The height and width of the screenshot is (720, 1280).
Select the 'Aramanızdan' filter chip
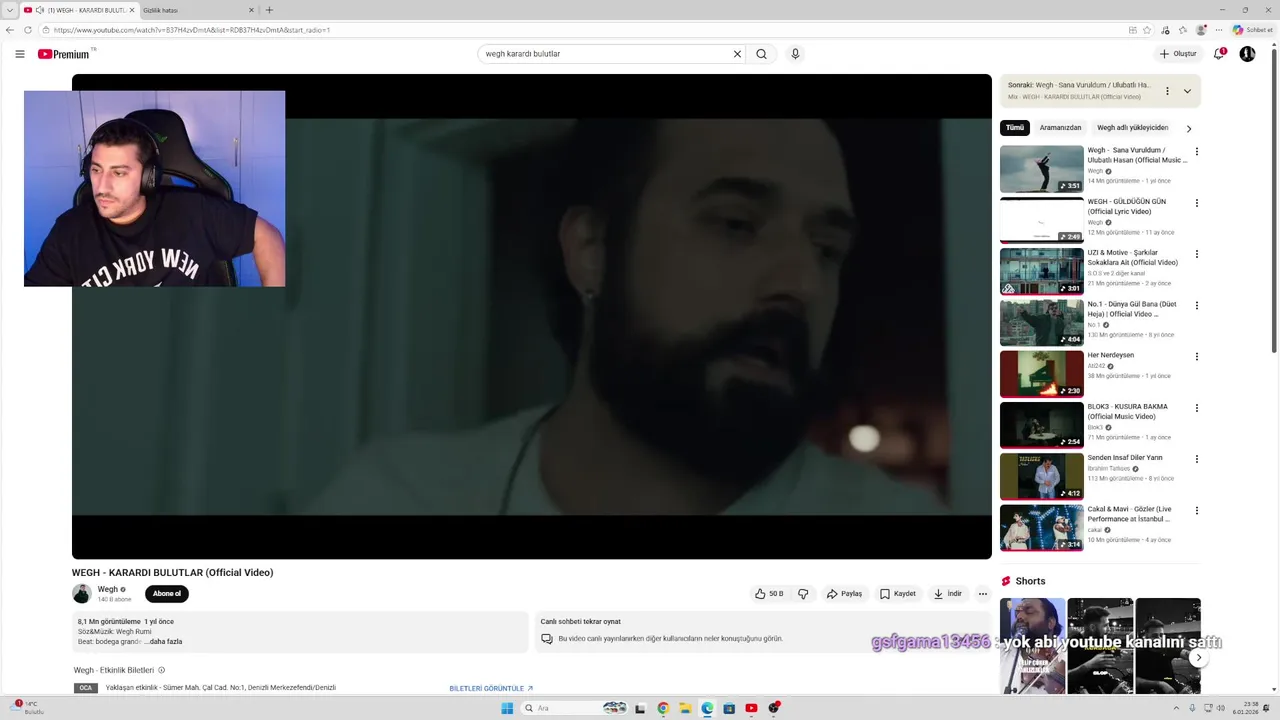pyautogui.click(x=1060, y=128)
